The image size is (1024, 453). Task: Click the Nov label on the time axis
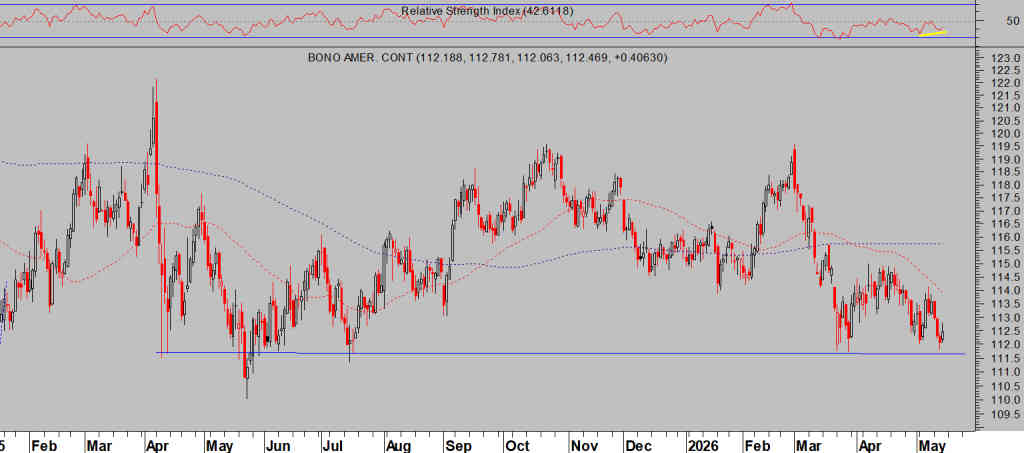click(x=584, y=446)
